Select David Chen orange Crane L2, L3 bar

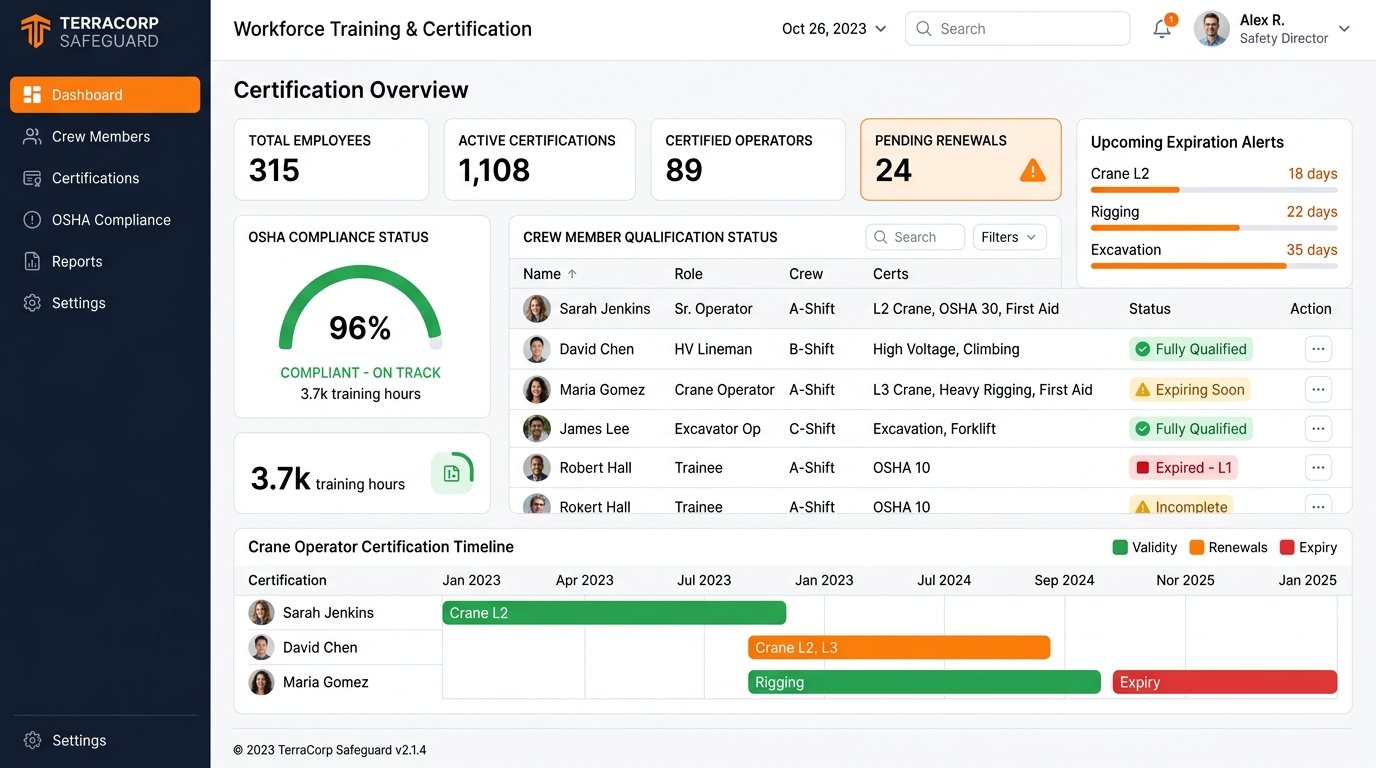tap(899, 648)
